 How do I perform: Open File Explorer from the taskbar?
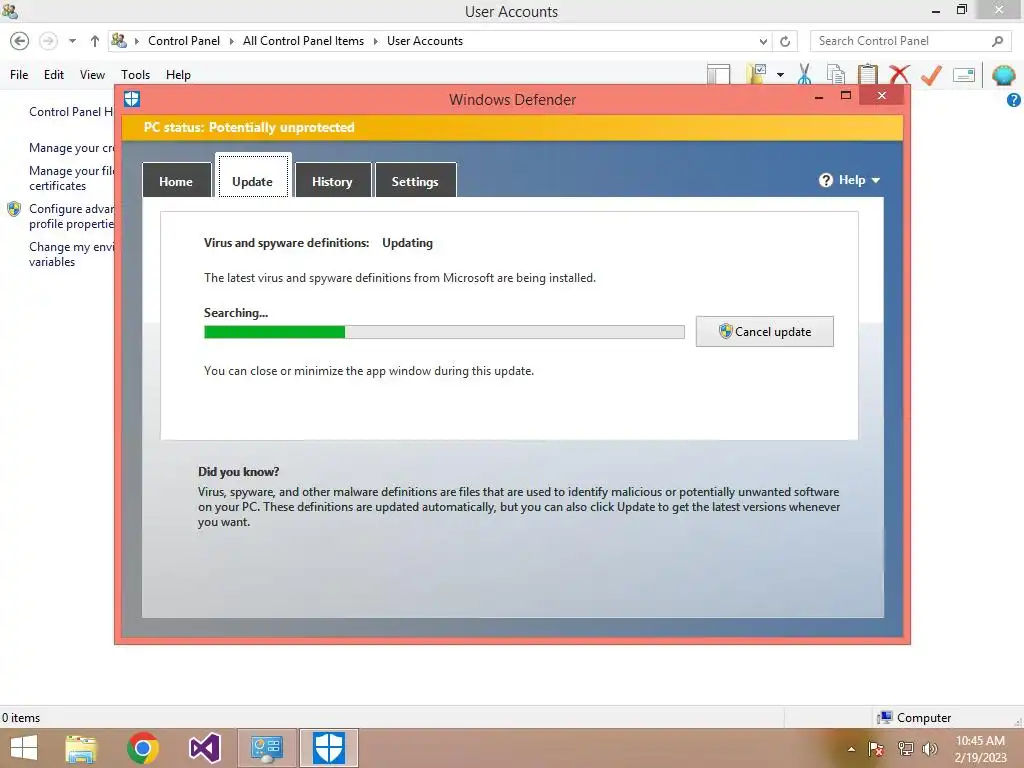point(81,748)
